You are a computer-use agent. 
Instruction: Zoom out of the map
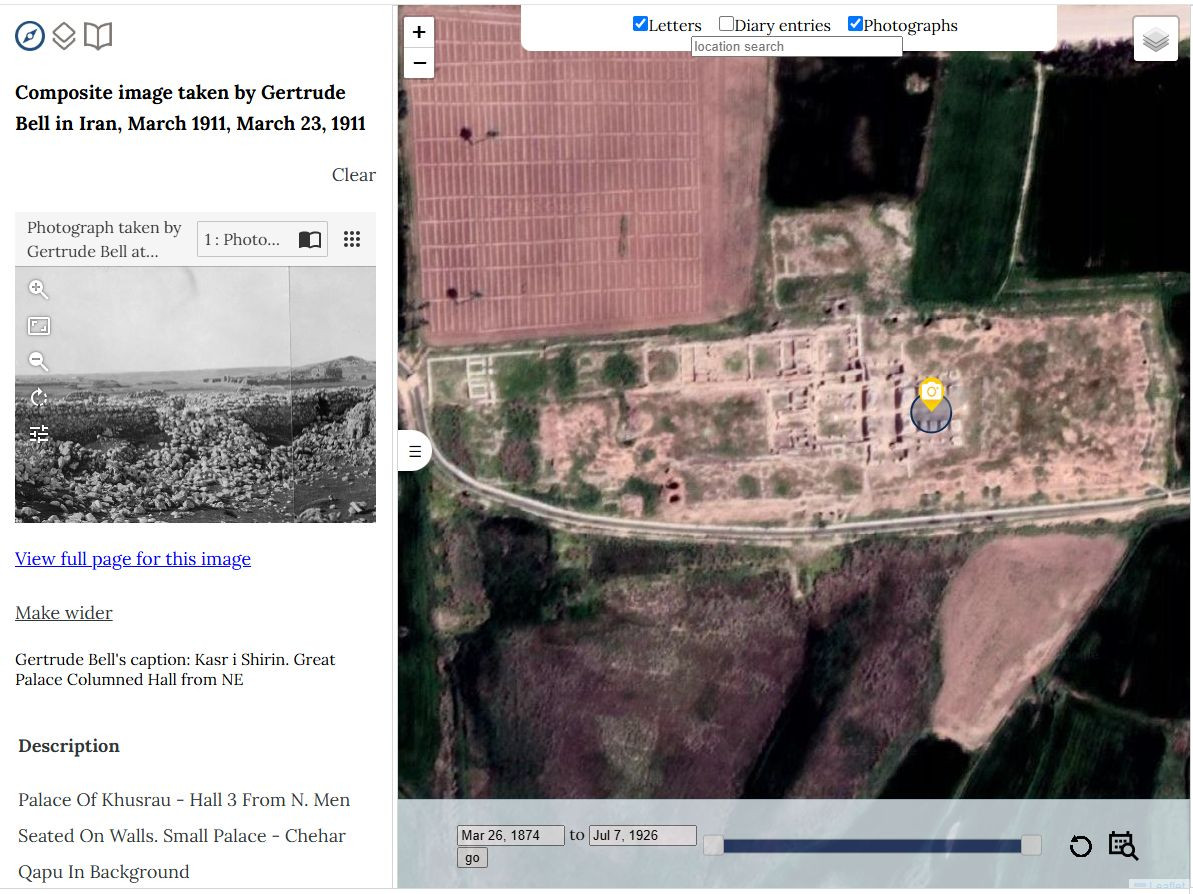(418, 63)
